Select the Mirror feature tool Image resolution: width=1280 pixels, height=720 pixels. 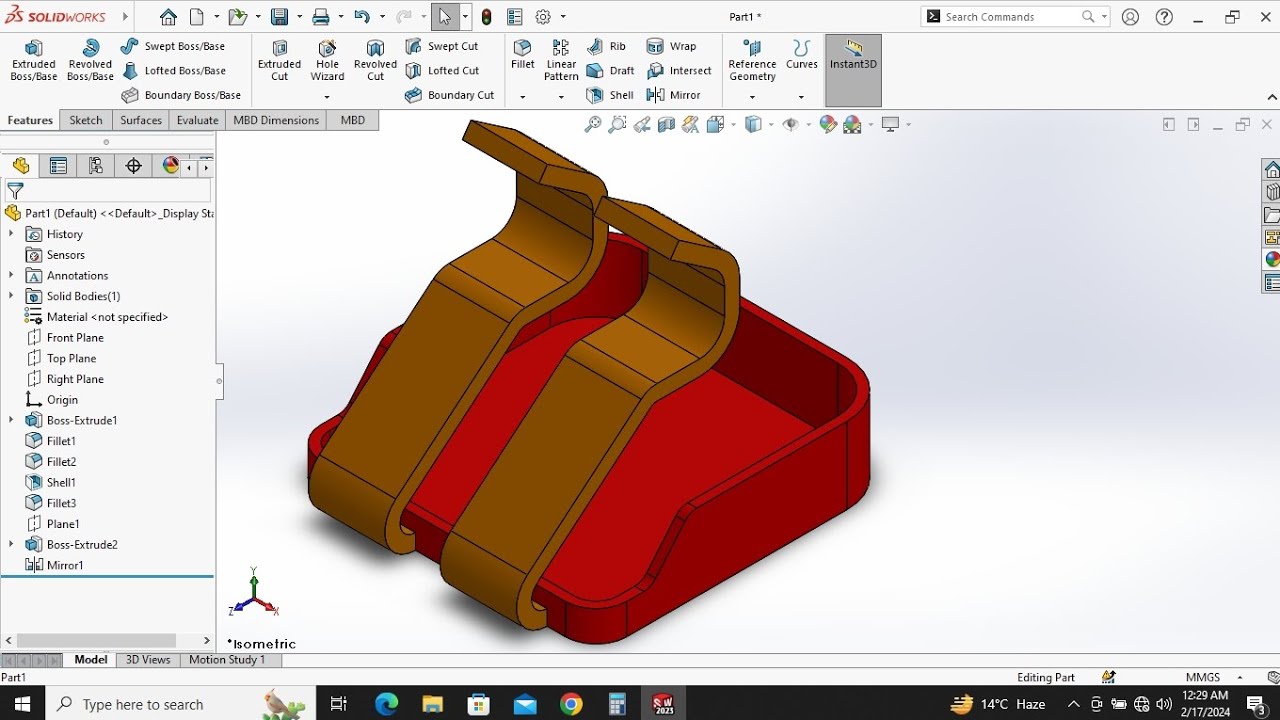coord(674,95)
